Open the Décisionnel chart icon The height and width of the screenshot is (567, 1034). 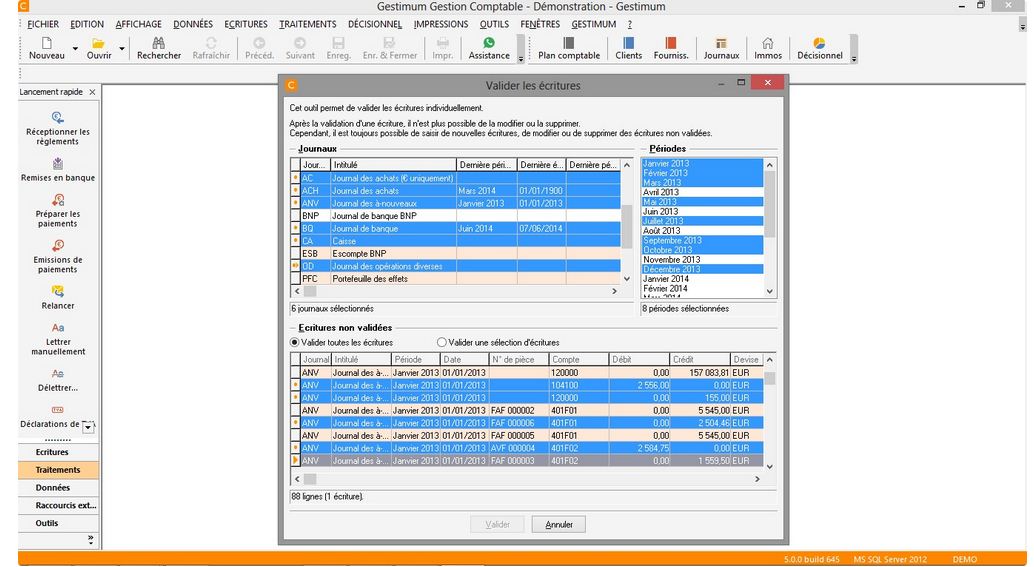tap(819, 43)
